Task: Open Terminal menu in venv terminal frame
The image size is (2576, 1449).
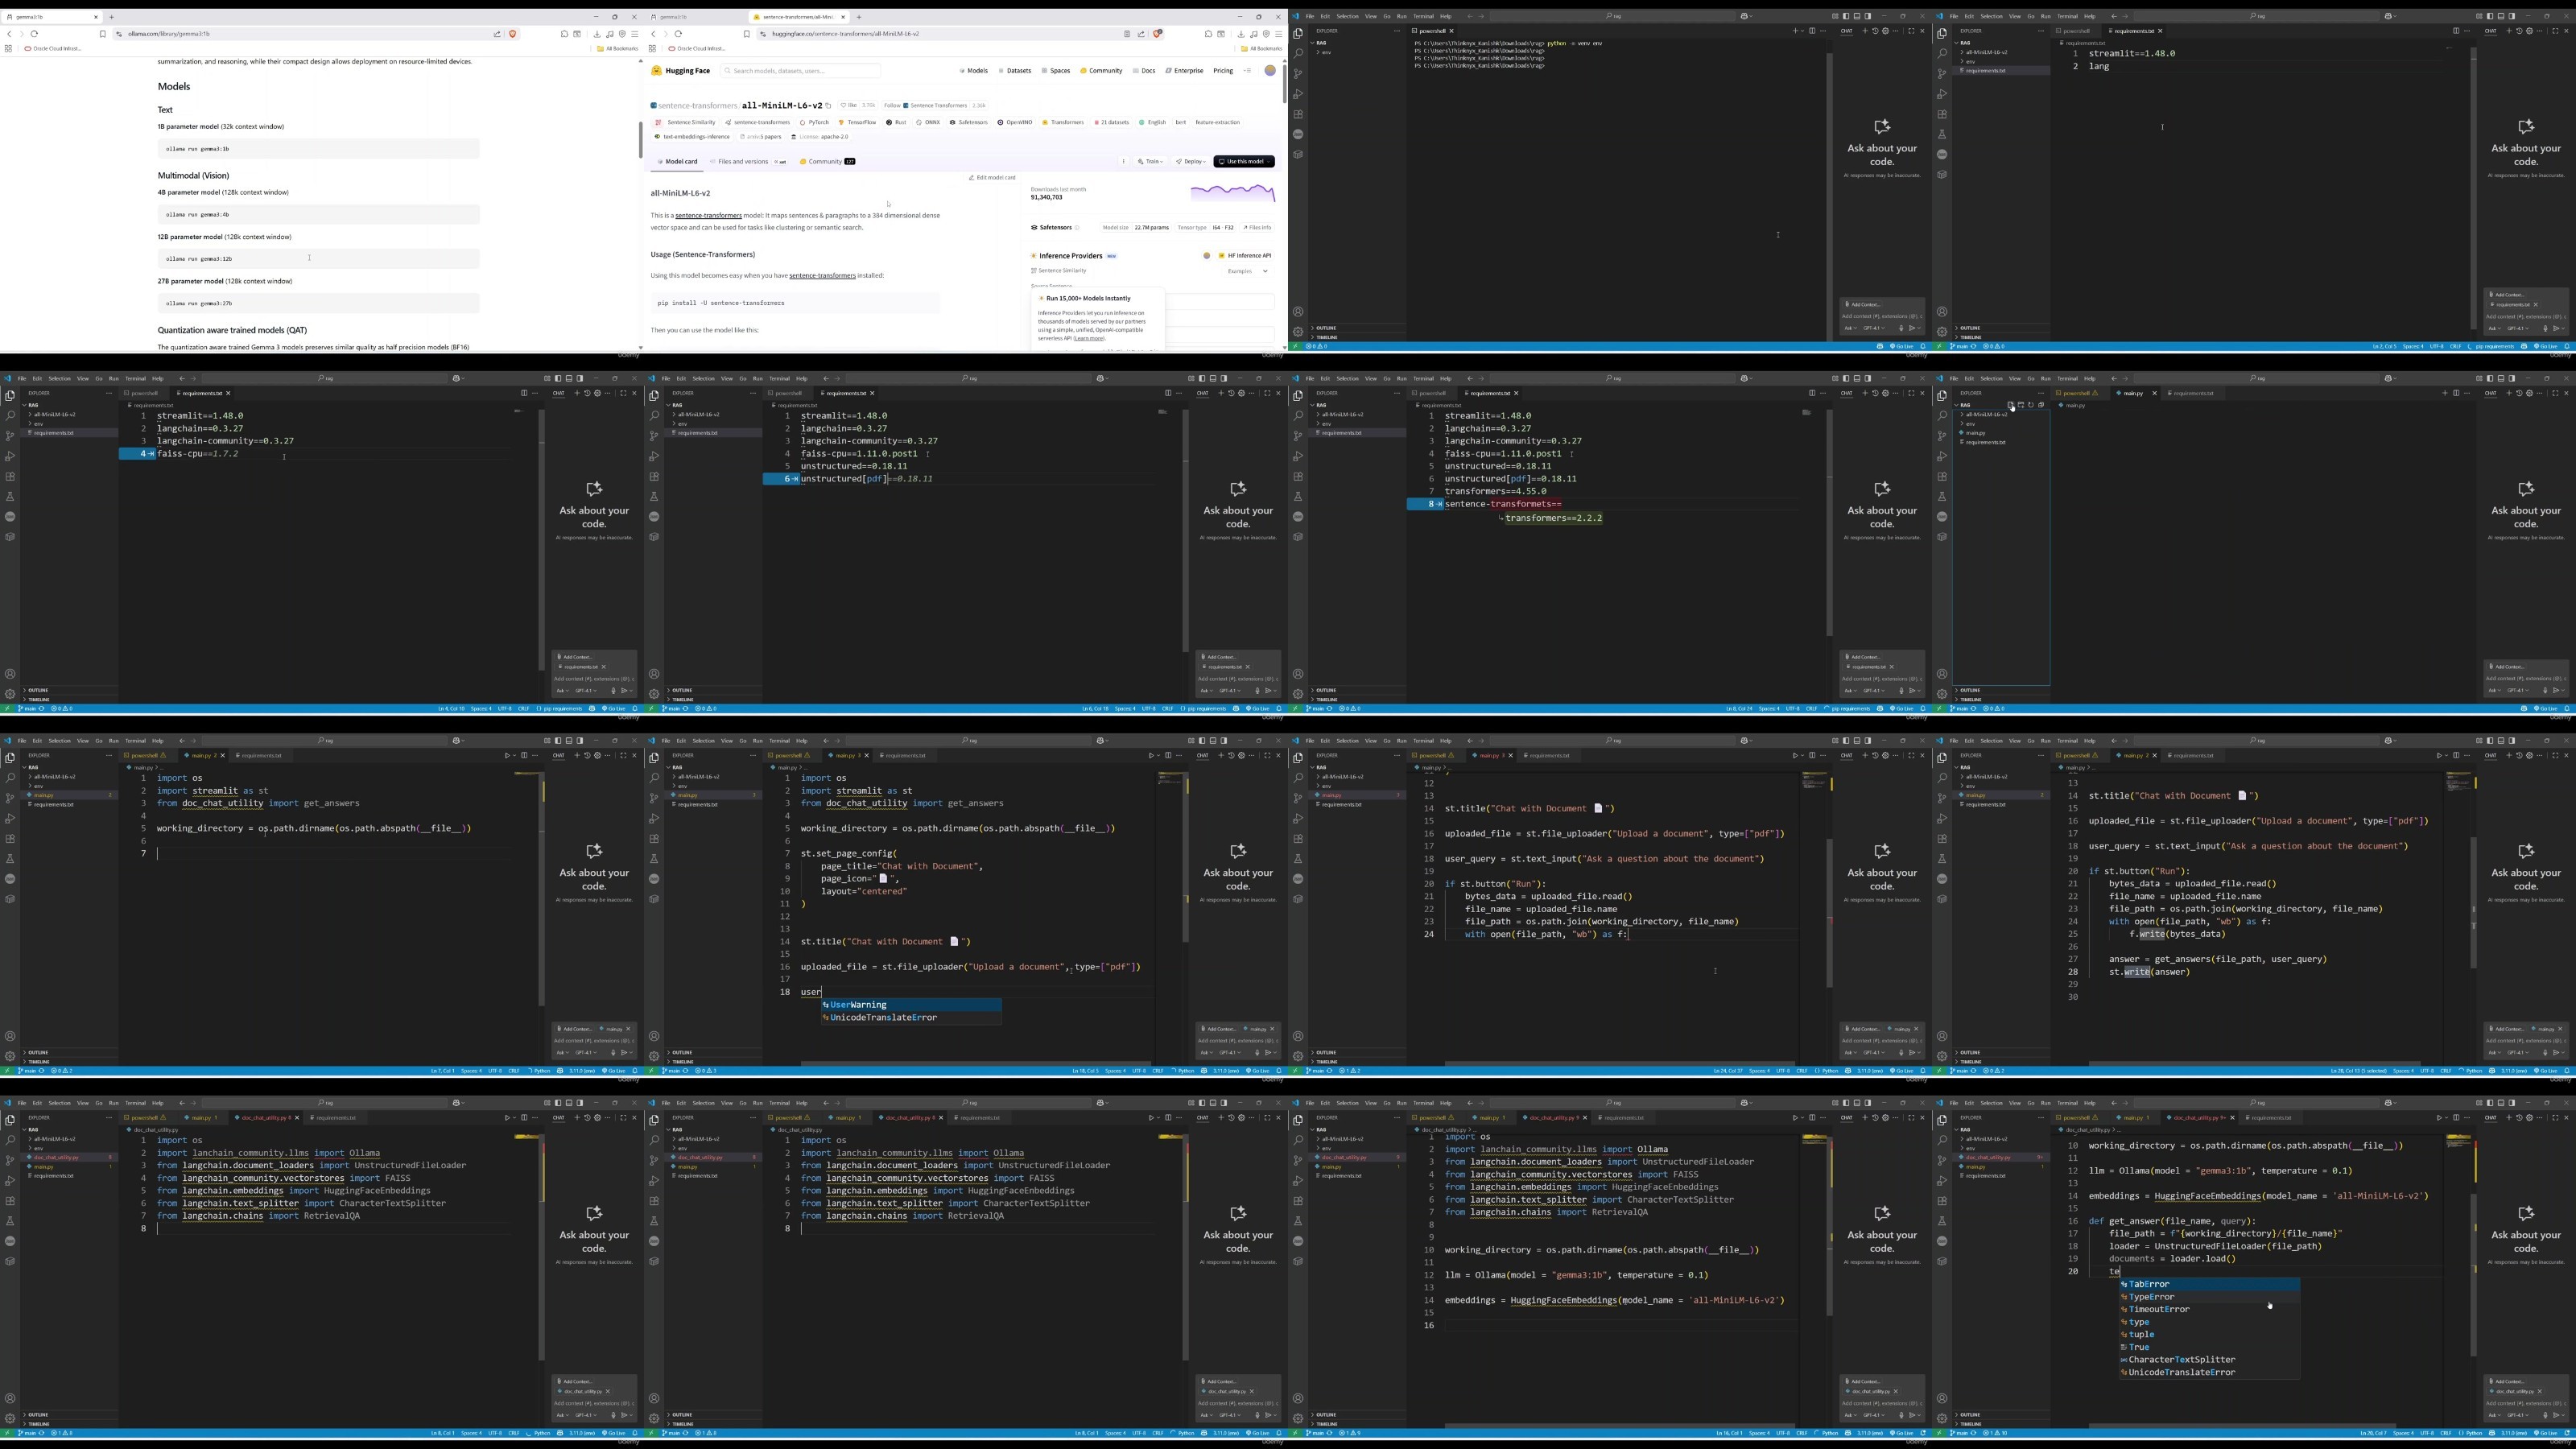Action: click(1423, 16)
